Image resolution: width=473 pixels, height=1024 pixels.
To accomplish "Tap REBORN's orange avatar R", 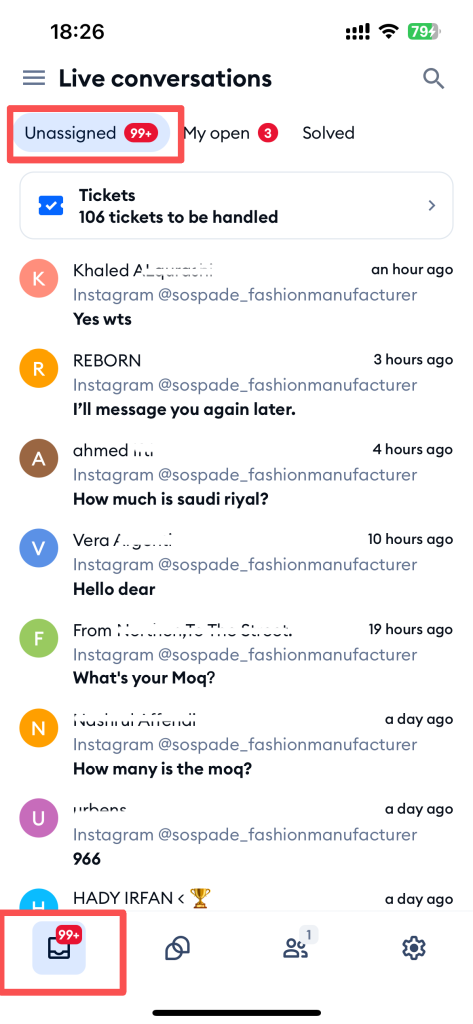I will (x=39, y=369).
